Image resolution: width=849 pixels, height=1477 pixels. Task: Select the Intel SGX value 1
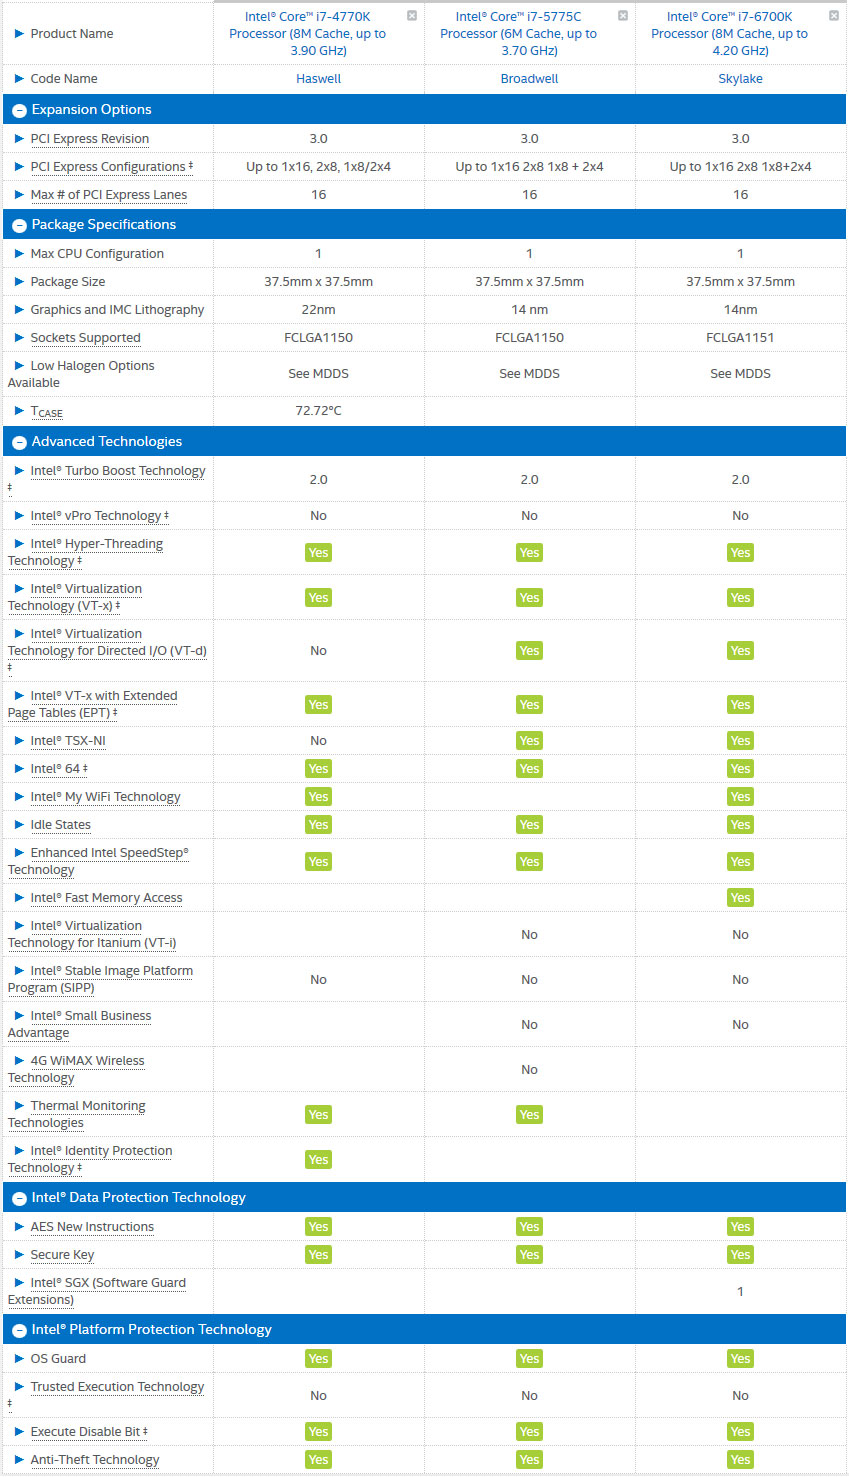pos(741,1292)
